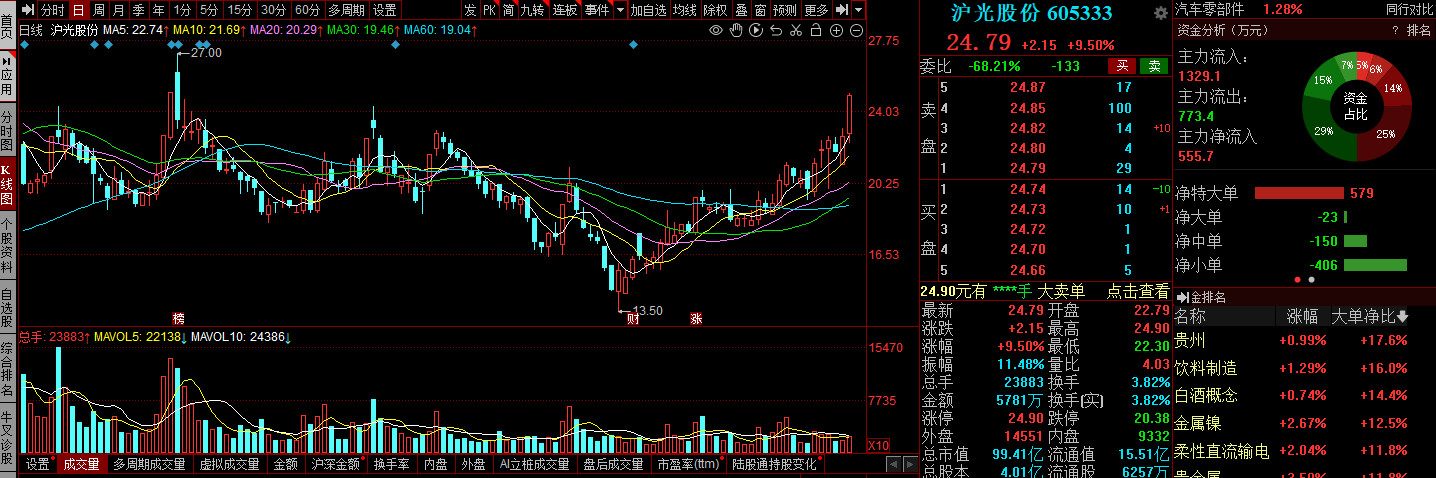1436x478 pixels.
Task: Click the red 买 buy button
Action: [x=1121, y=66]
